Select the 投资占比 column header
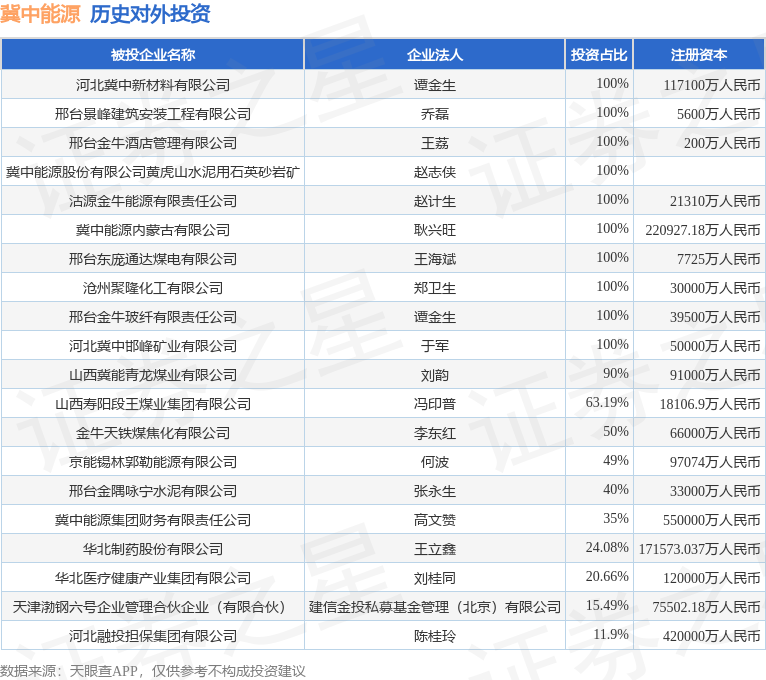The height and width of the screenshot is (680, 766). coord(599,55)
